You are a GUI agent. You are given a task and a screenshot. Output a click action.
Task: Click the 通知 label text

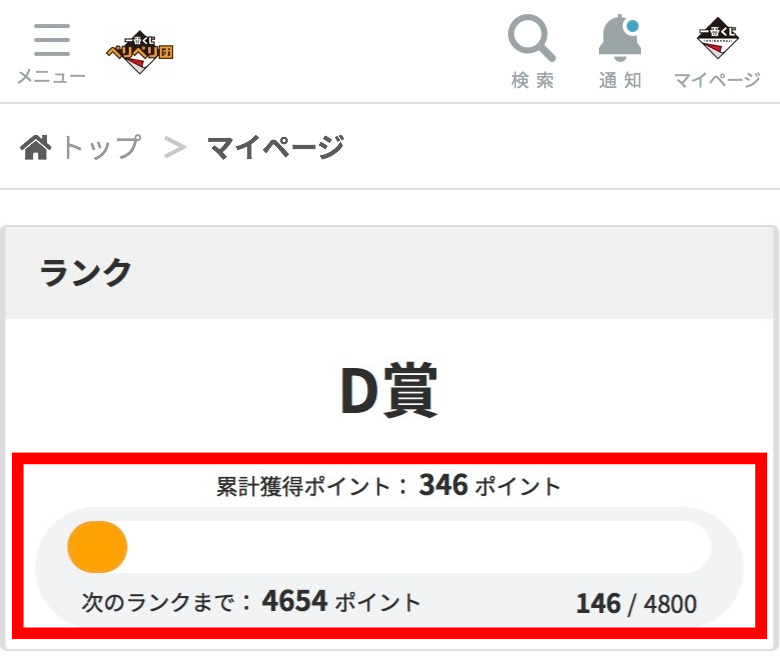coord(620,80)
